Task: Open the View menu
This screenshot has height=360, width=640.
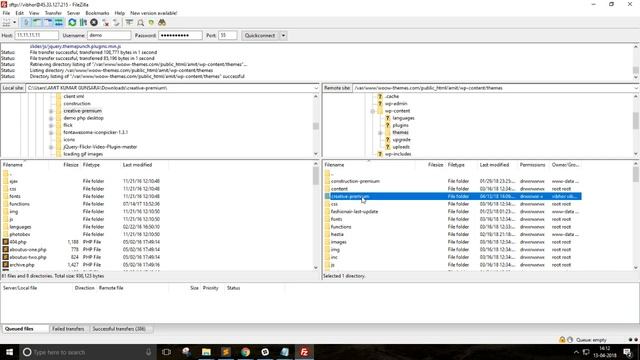Action: tap(34, 13)
